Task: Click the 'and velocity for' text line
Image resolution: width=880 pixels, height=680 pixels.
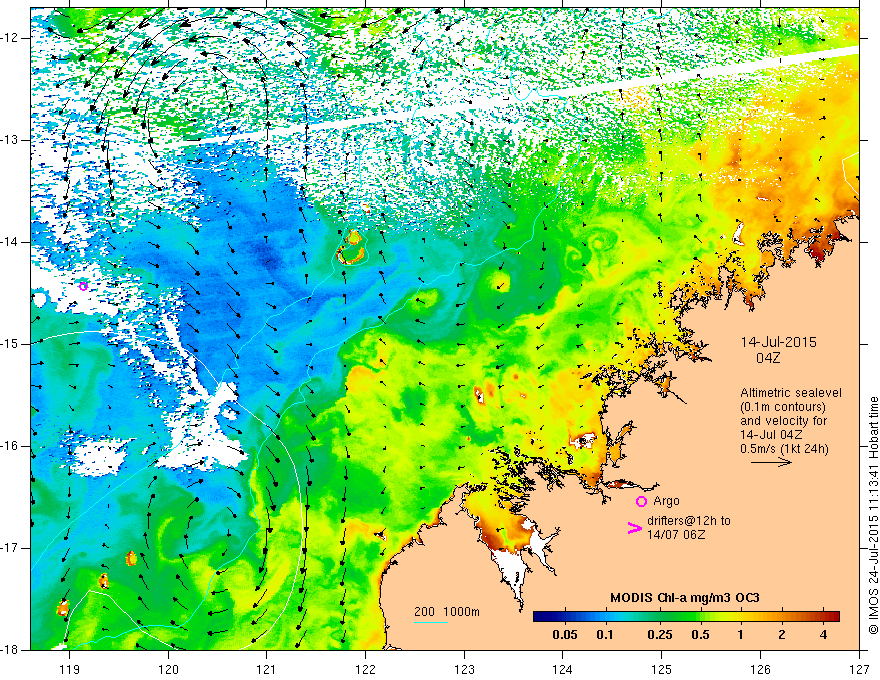Action: pyautogui.click(x=783, y=421)
